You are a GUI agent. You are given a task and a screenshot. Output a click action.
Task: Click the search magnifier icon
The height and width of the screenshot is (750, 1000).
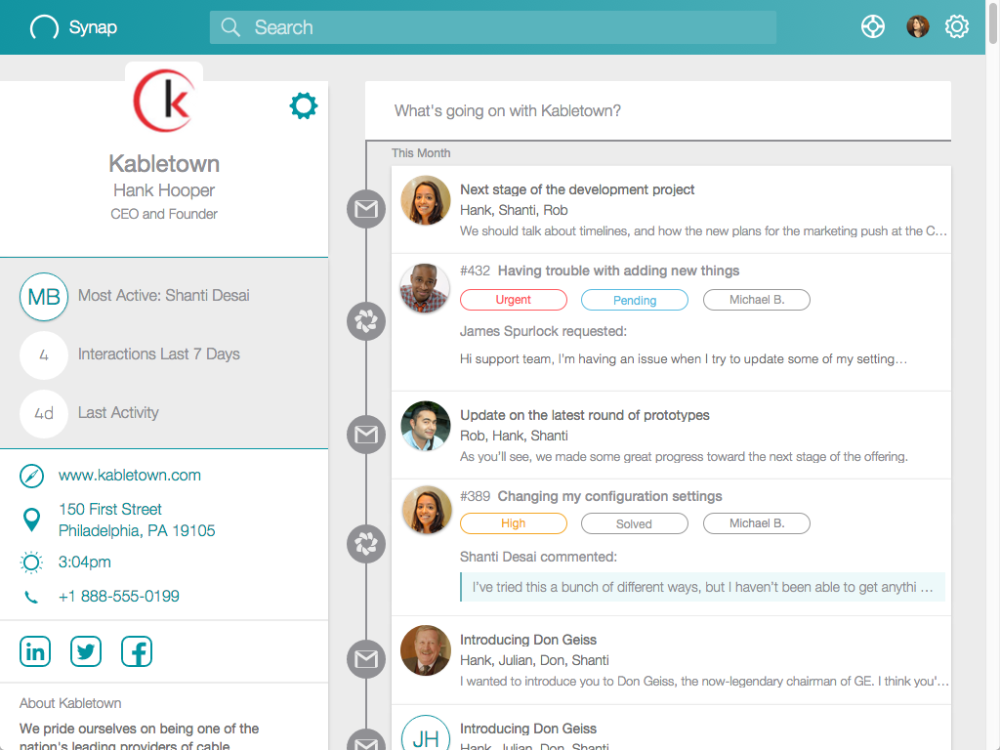click(x=230, y=27)
